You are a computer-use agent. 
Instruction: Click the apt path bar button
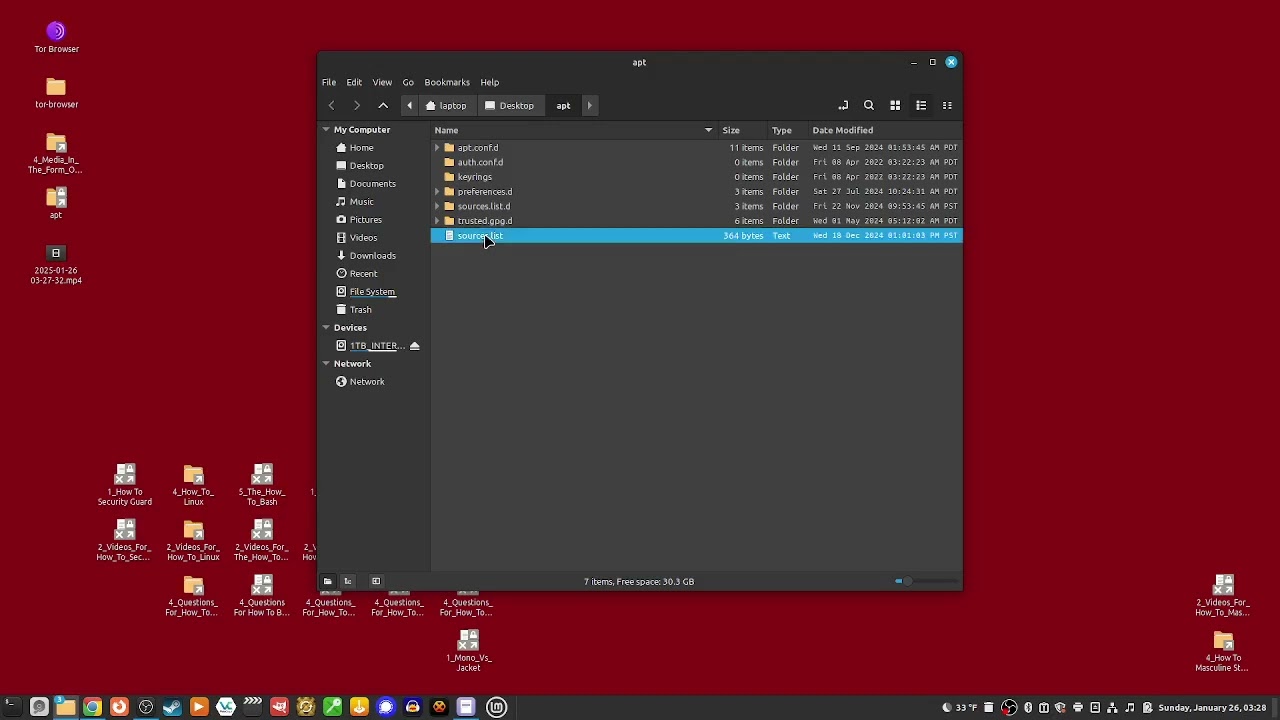(563, 105)
